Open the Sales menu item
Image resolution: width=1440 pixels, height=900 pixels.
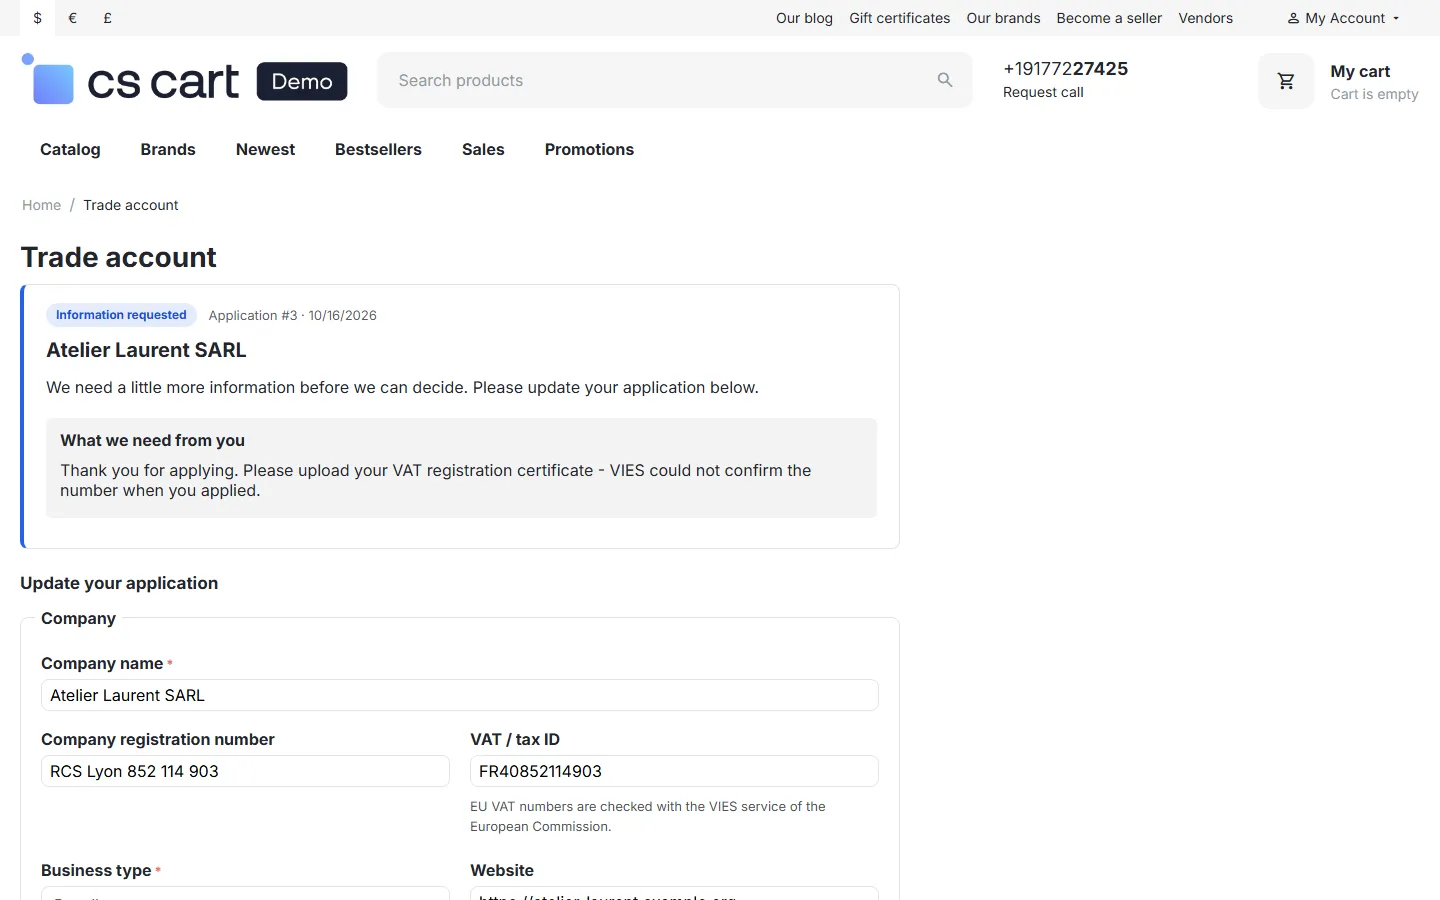click(x=483, y=149)
